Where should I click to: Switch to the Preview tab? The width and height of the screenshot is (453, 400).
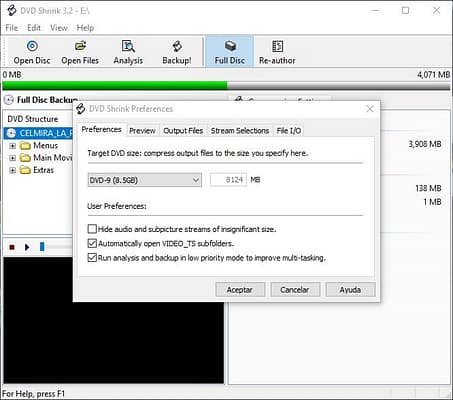[142, 131]
